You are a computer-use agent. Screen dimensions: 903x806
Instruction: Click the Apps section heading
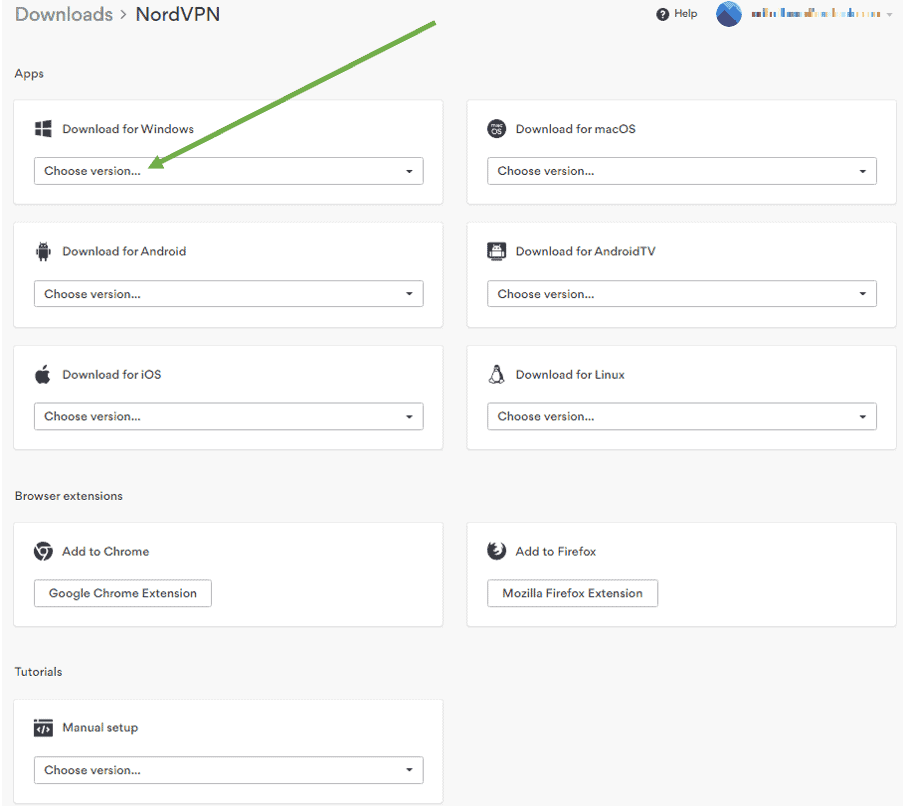click(29, 74)
